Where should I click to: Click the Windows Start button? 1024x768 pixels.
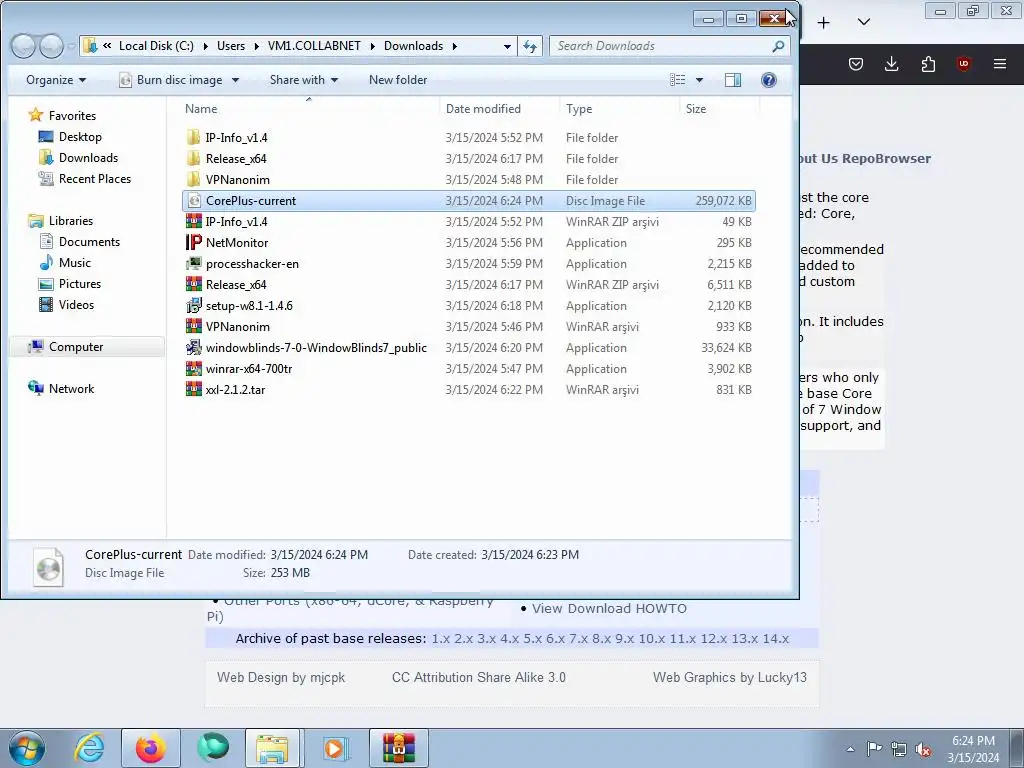pos(26,748)
